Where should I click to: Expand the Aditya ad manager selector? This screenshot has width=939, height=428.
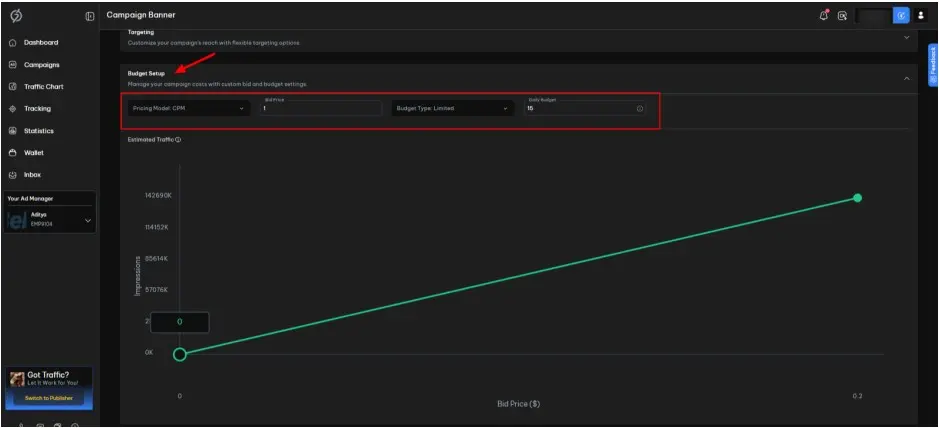pos(50,219)
